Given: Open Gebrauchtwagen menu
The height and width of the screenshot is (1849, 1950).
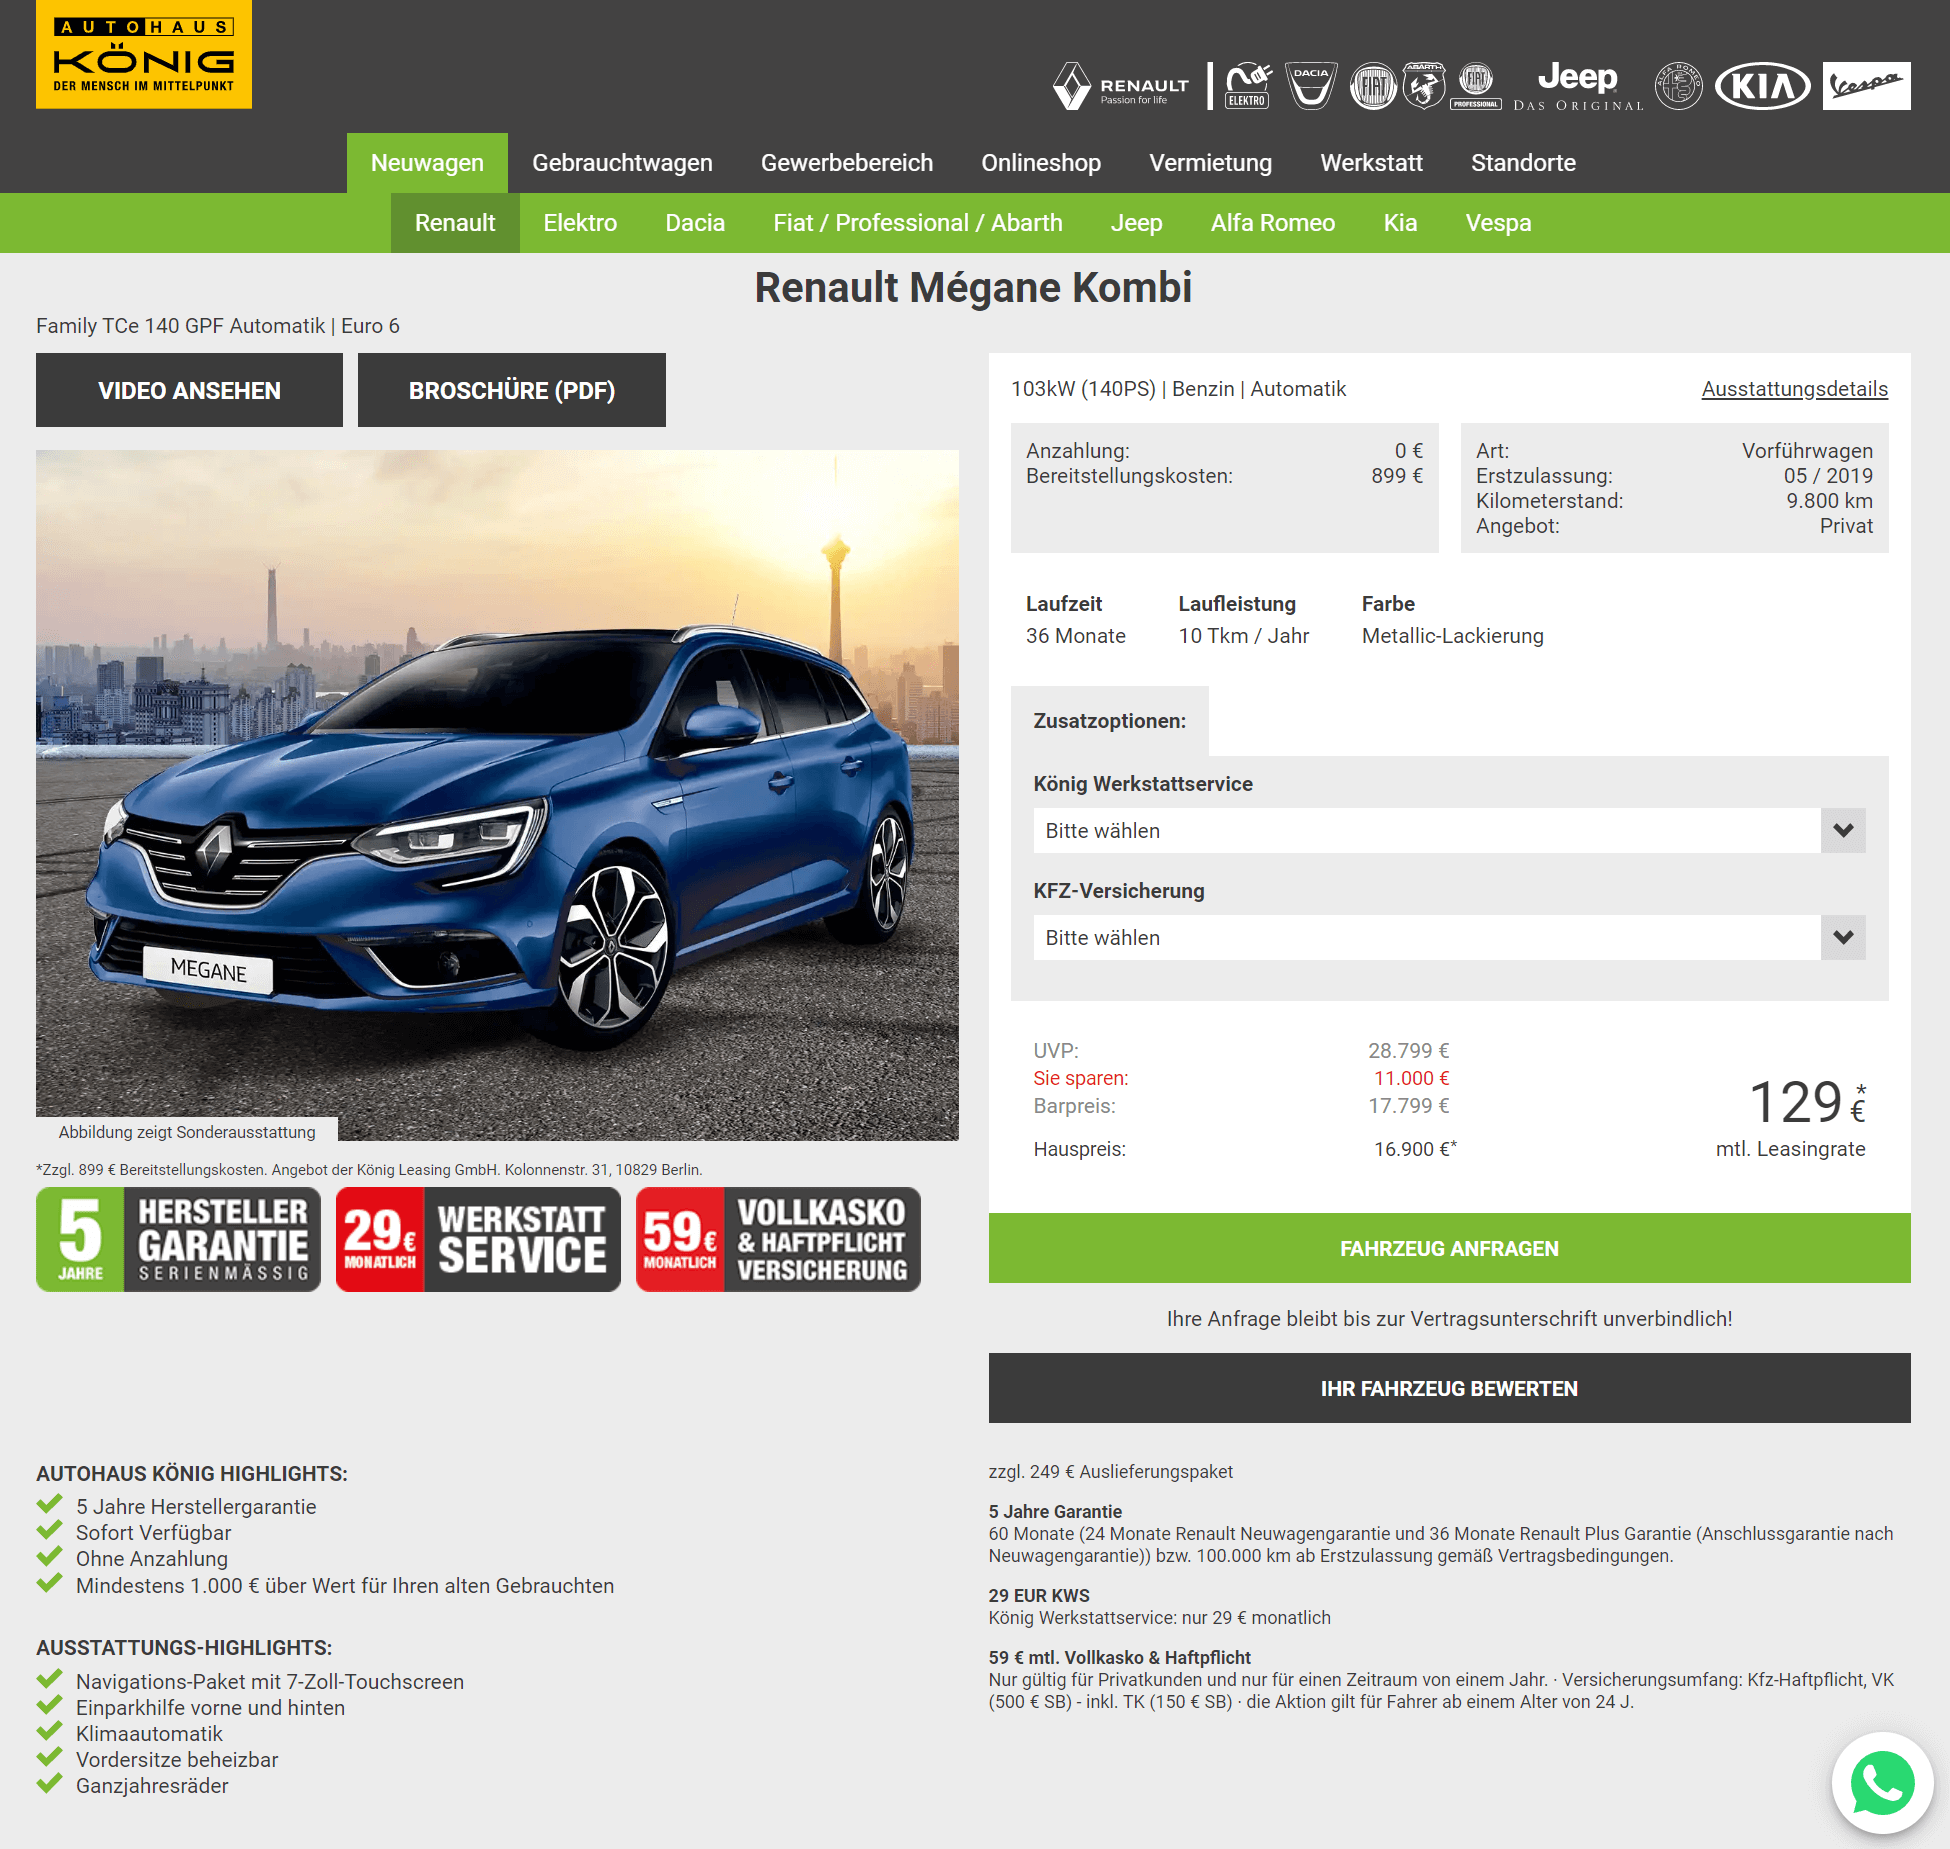Looking at the screenshot, I should pyautogui.click(x=622, y=163).
